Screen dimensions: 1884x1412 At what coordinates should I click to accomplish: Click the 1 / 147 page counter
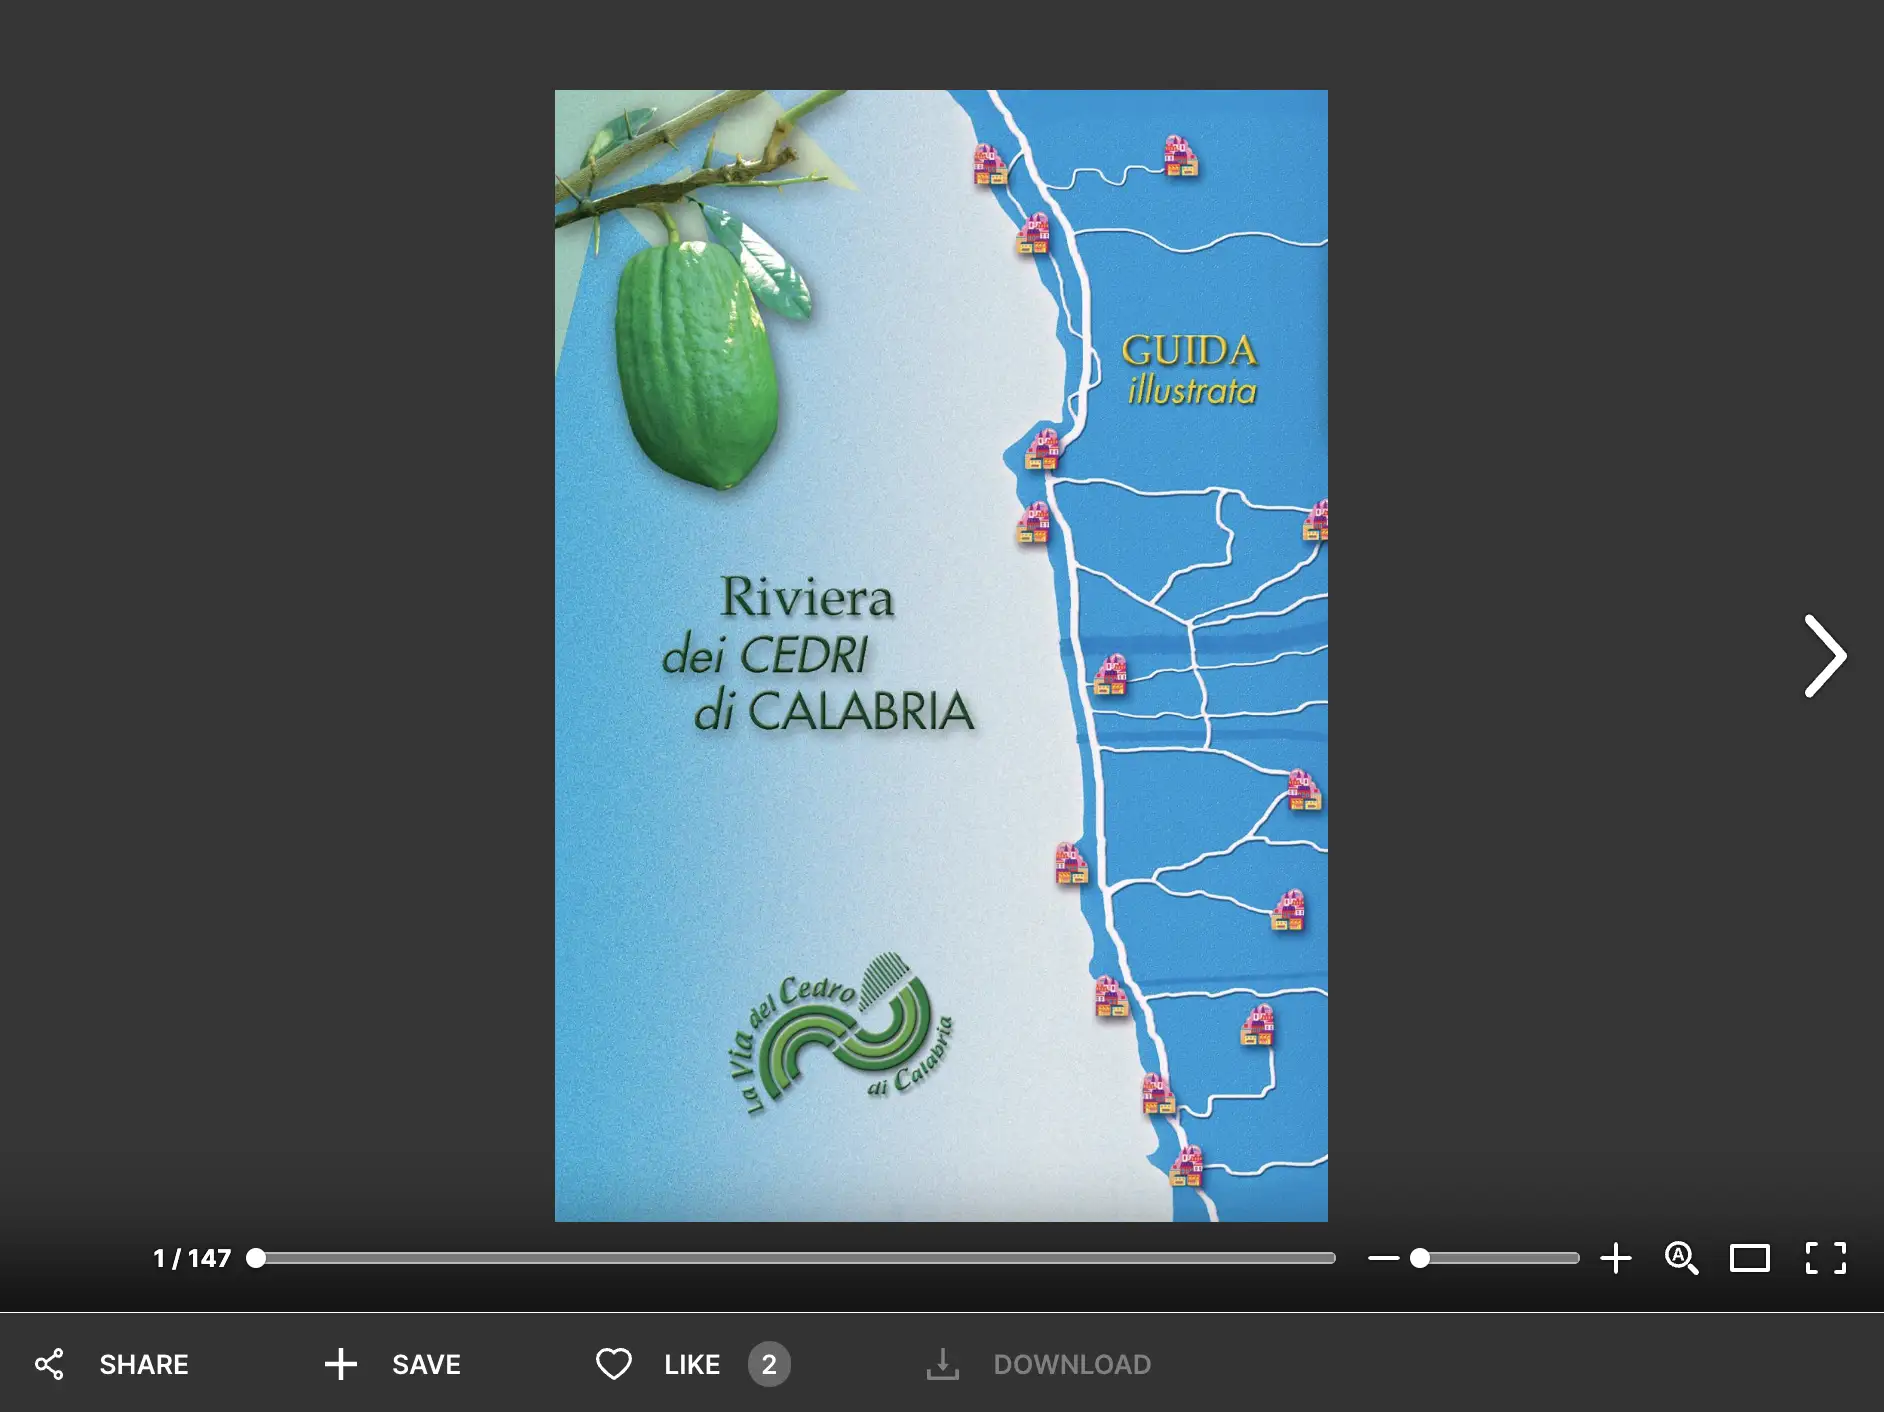[192, 1258]
